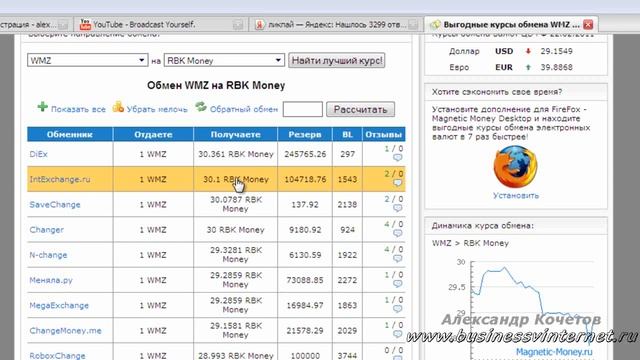
Task: Open review comment bubble in MegaExchange row
Action: 398,309
